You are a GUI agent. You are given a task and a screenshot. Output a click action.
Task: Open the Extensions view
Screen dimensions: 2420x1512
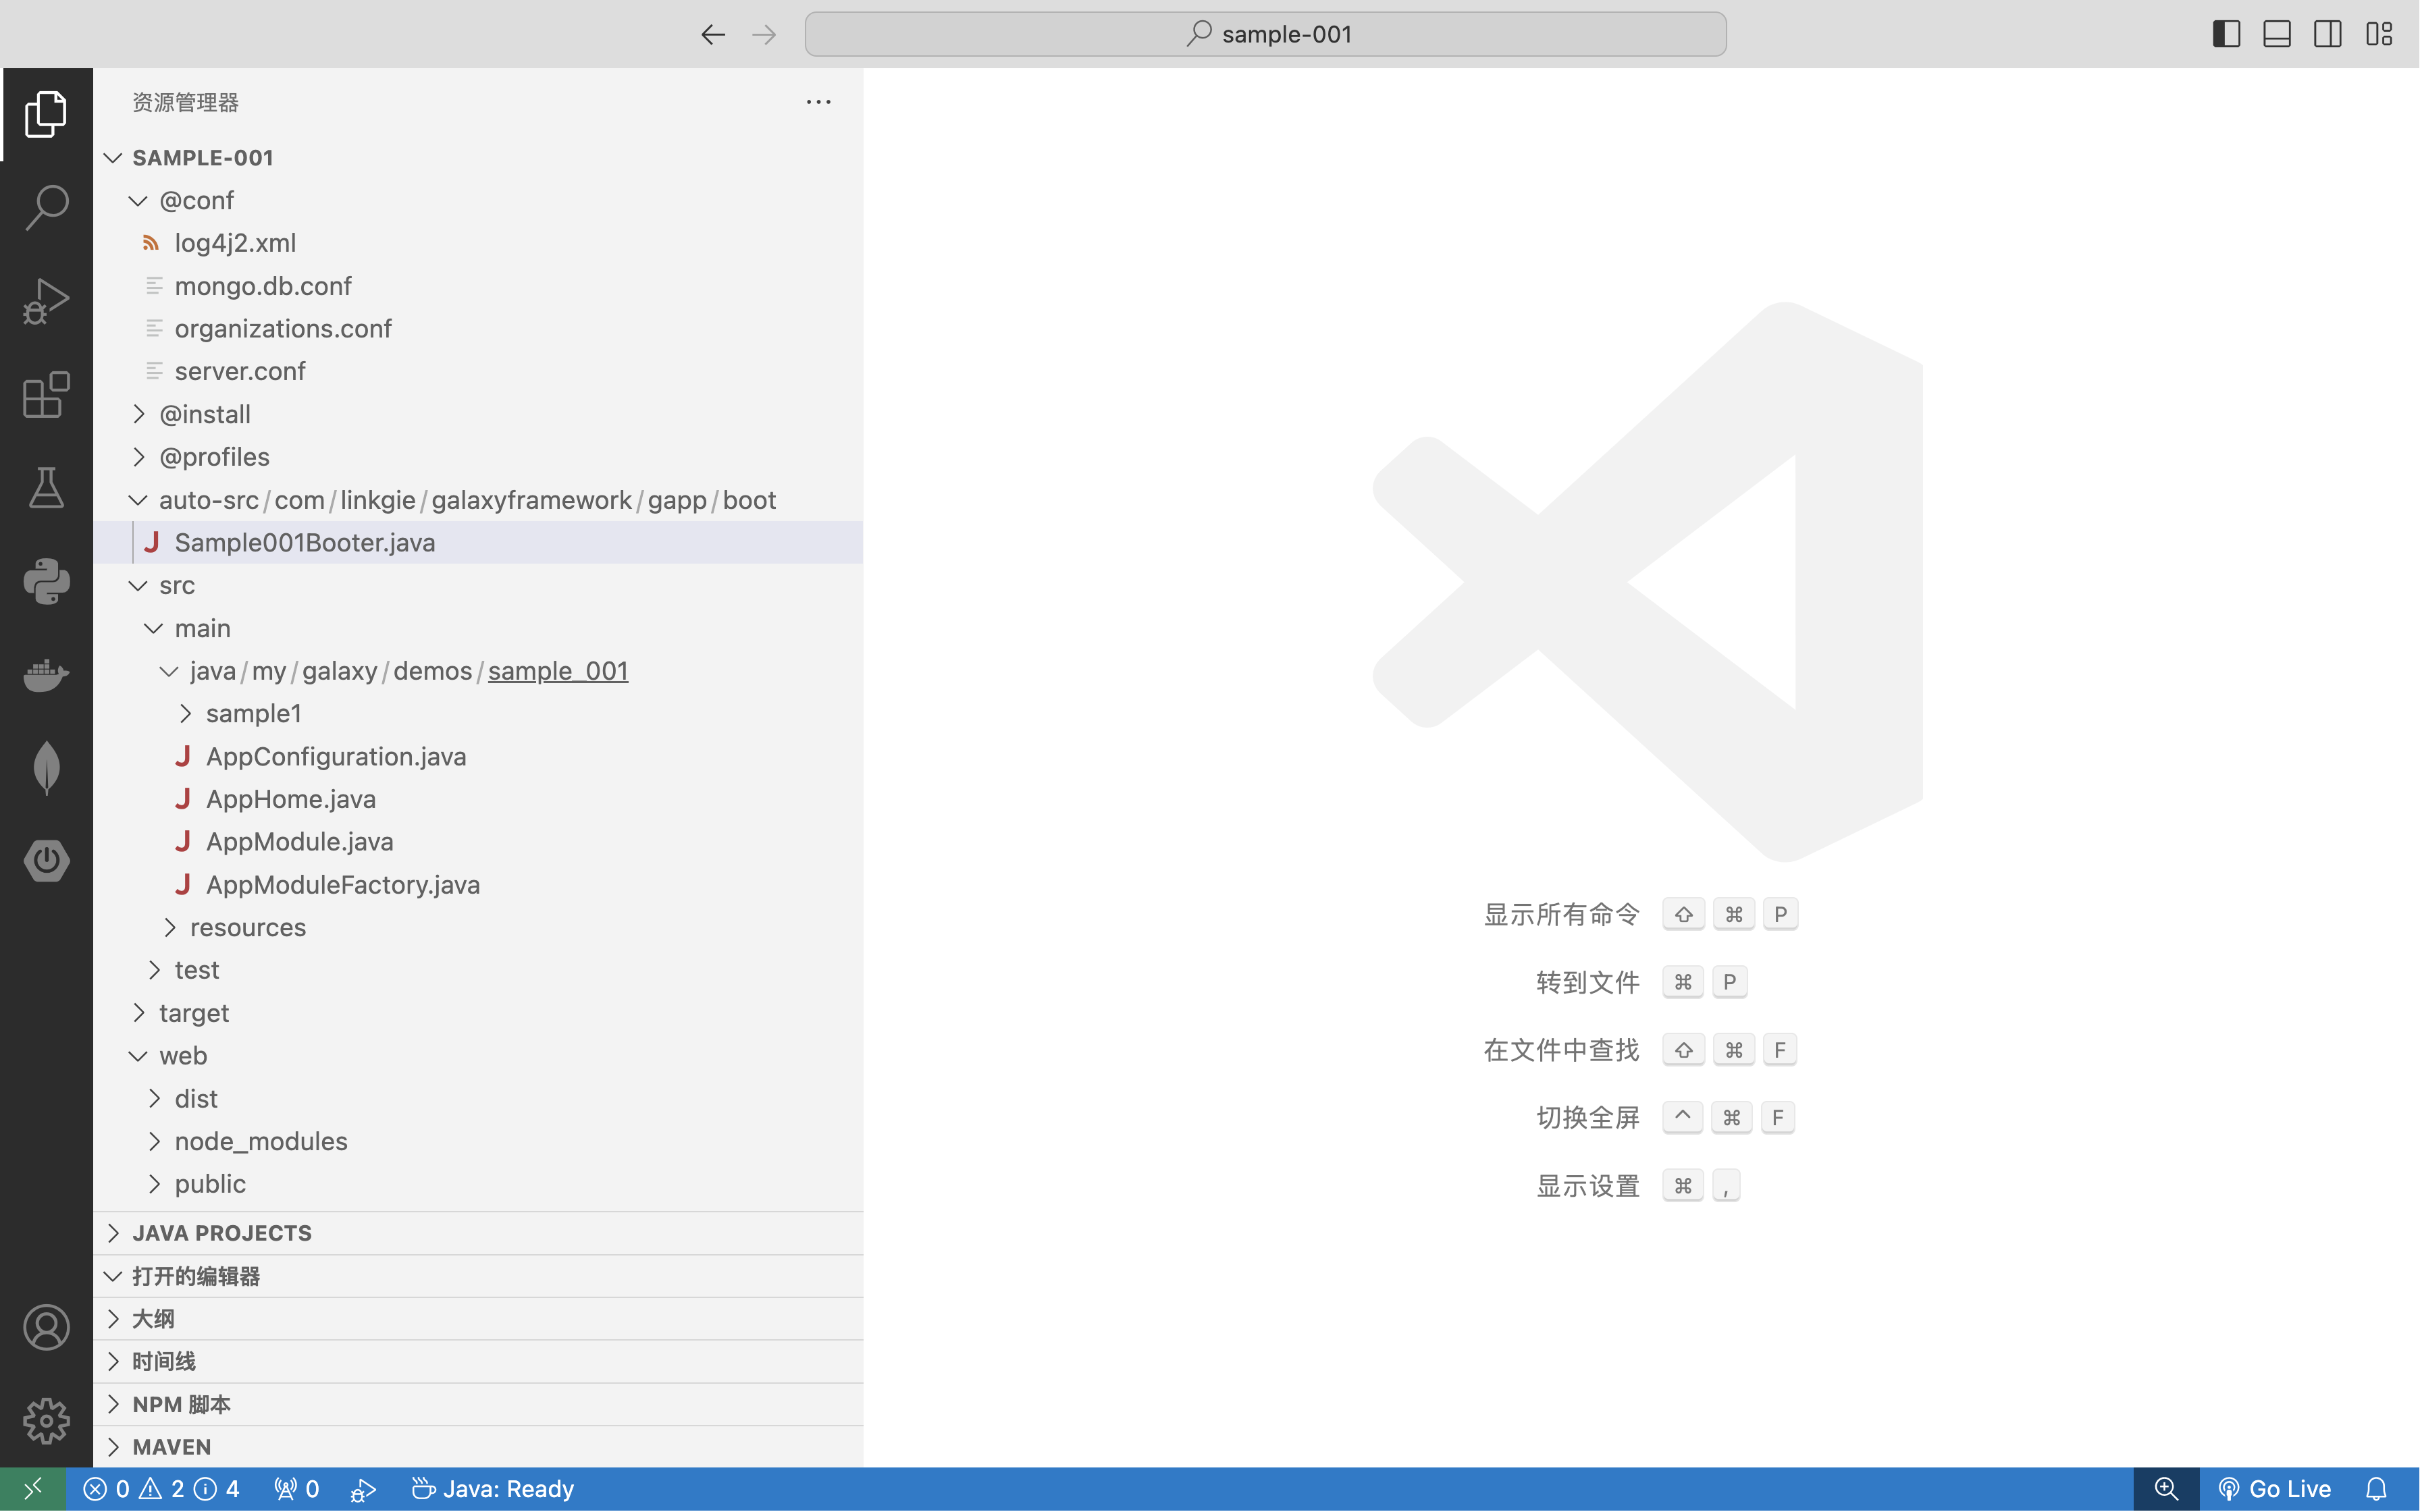coord(46,394)
